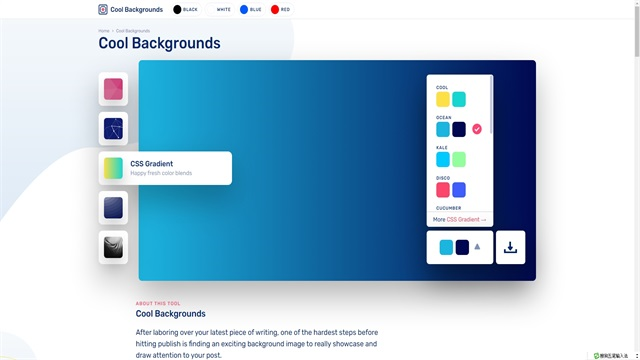Click the Kale palette label
This screenshot has height=360, width=640.
click(x=442, y=148)
